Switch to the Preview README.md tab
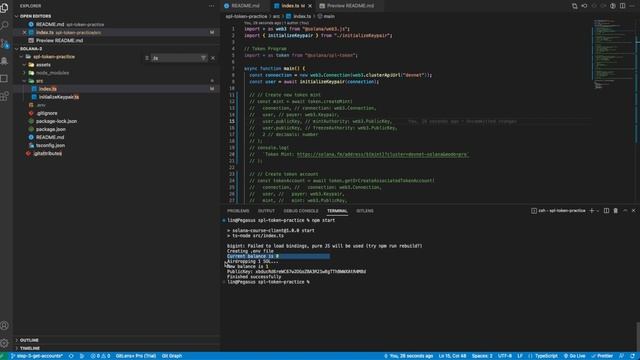Image resolution: width=640 pixels, height=360 pixels. tap(350, 6)
